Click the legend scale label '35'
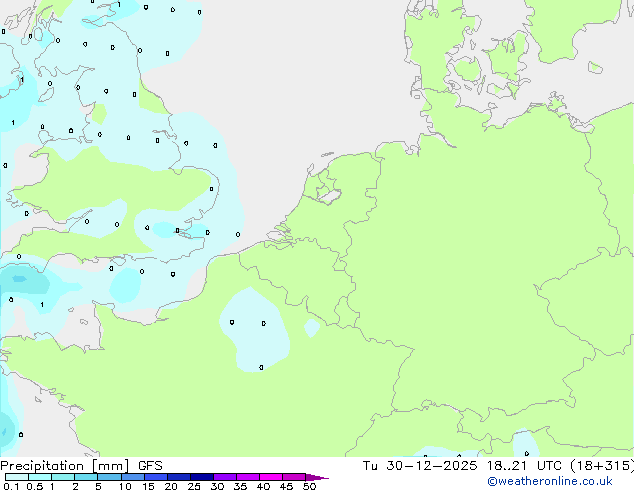The height and width of the screenshot is (490, 634). click(240, 486)
